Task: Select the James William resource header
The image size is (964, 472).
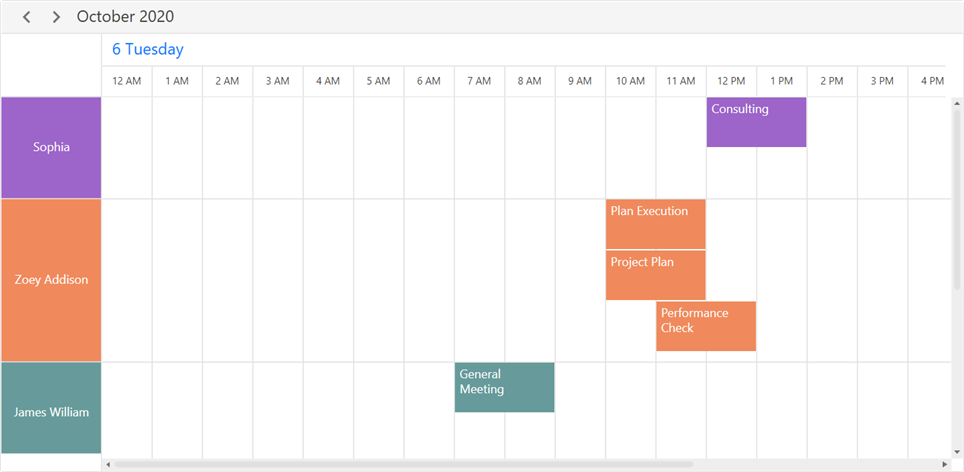Action: (x=51, y=412)
